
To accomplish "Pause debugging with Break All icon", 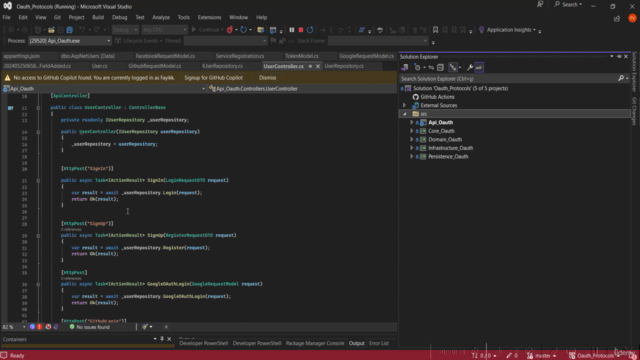I will [x=291, y=30].
